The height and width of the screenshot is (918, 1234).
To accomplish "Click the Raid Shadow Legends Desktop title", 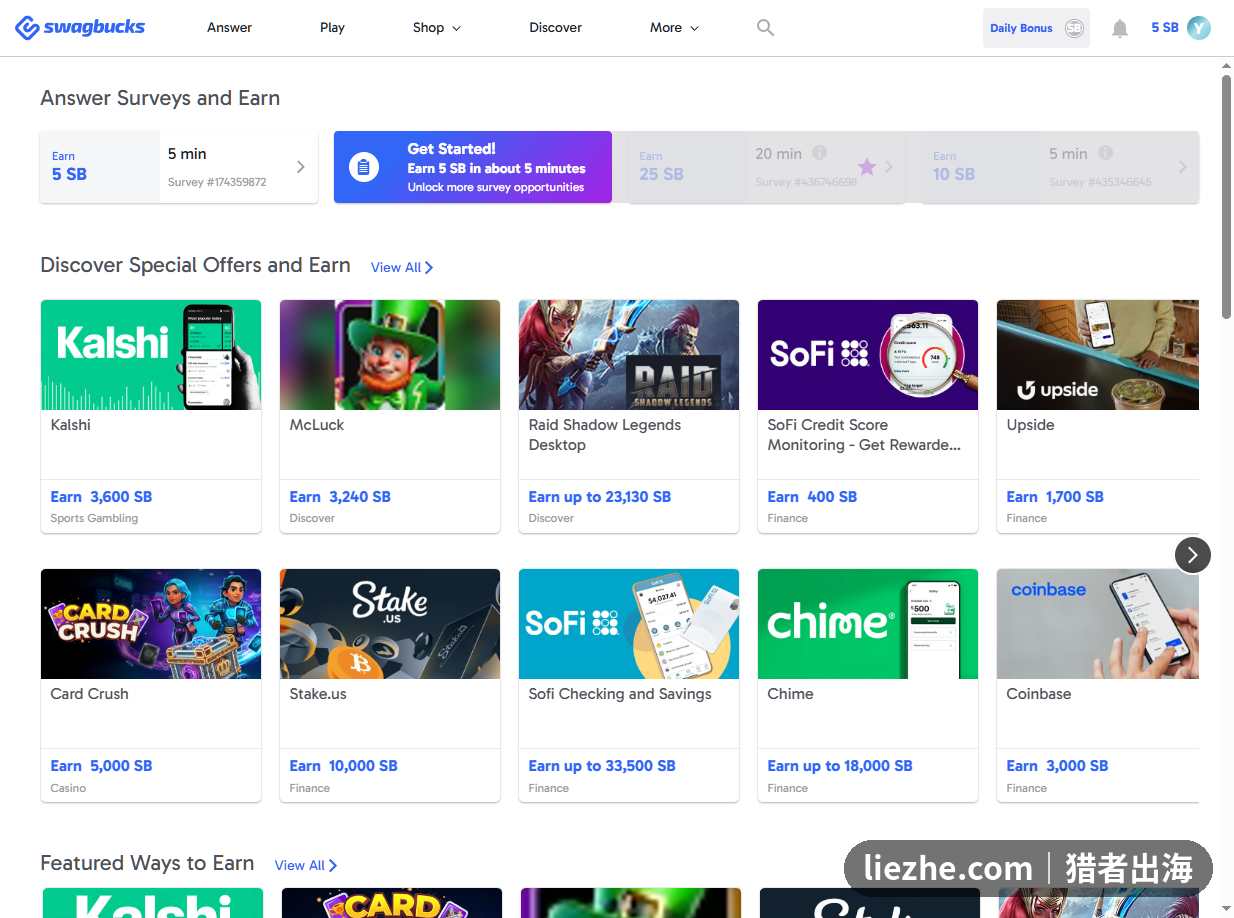I will (x=605, y=435).
